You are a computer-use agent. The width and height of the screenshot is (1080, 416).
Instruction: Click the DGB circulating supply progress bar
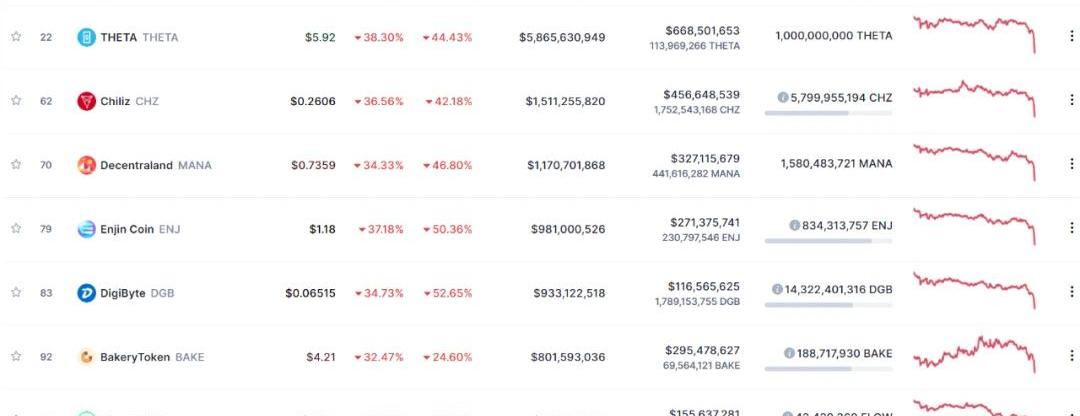[x=828, y=304]
